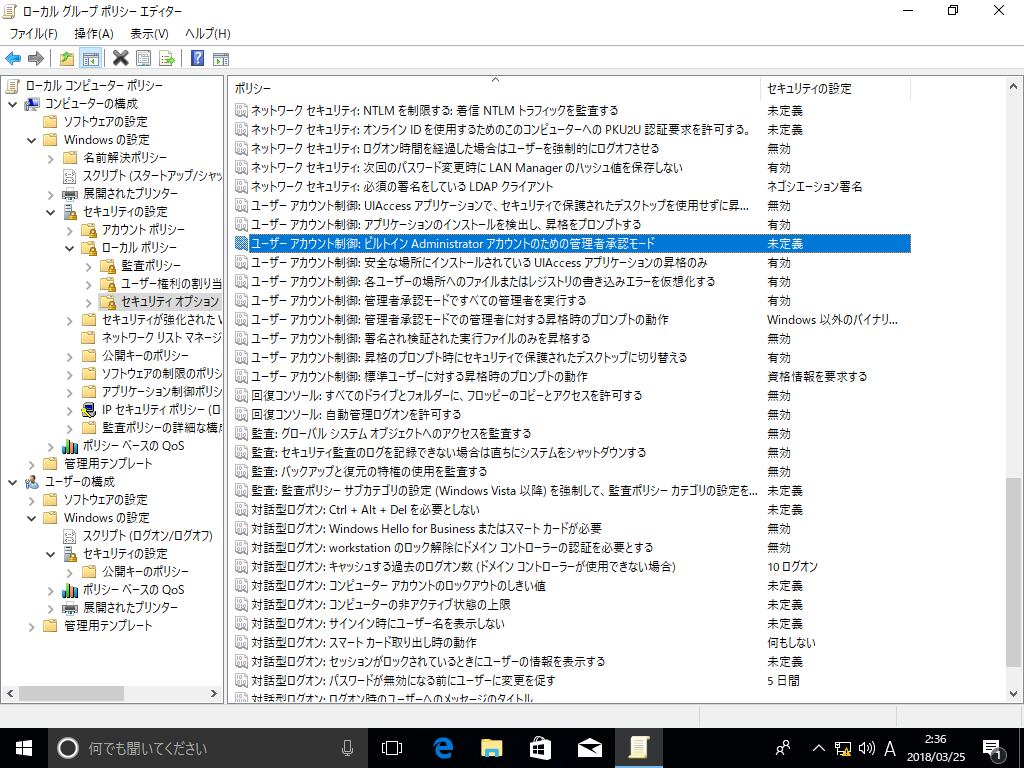Open the ファイル(F) menu
Screen dimensions: 1024x768
pos(33,34)
